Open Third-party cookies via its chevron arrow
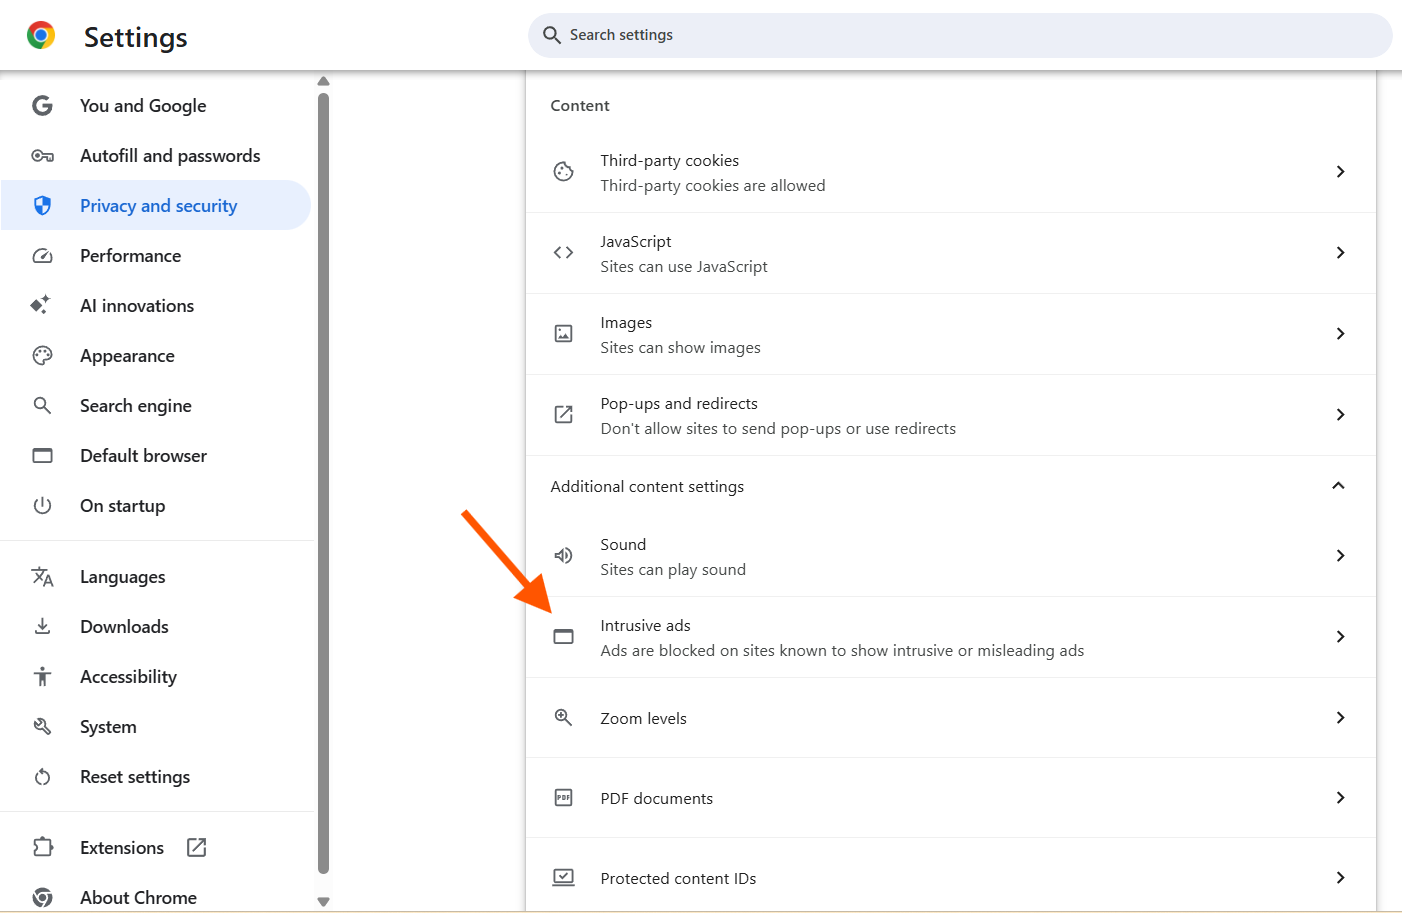This screenshot has width=1402, height=913. pos(1341,172)
